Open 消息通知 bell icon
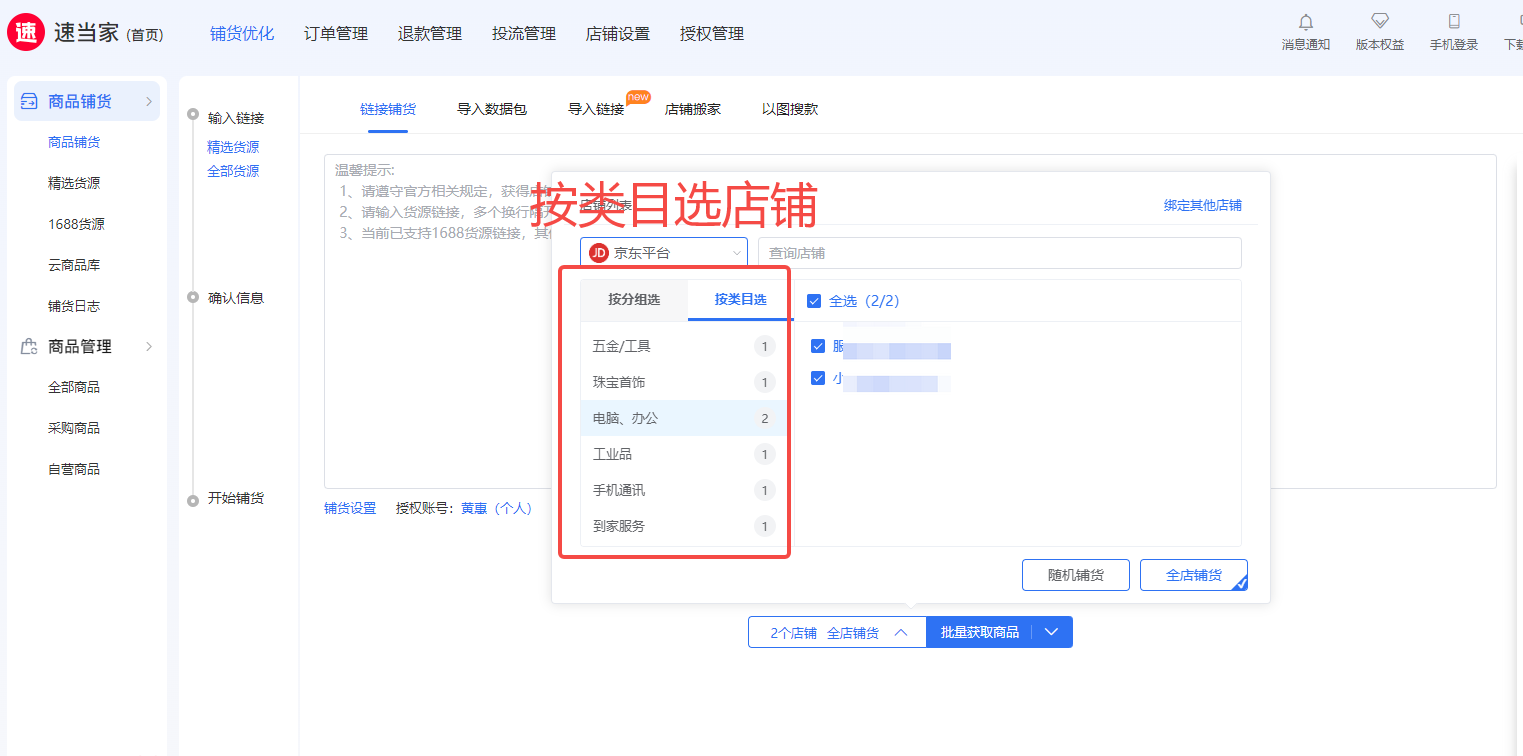The height and width of the screenshot is (756, 1523). [1306, 22]
